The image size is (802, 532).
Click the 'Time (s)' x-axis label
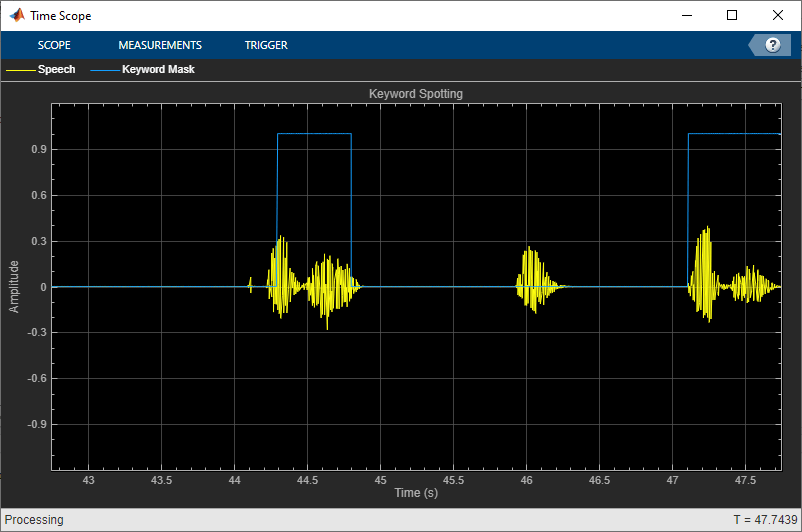[x=415, y=493]
